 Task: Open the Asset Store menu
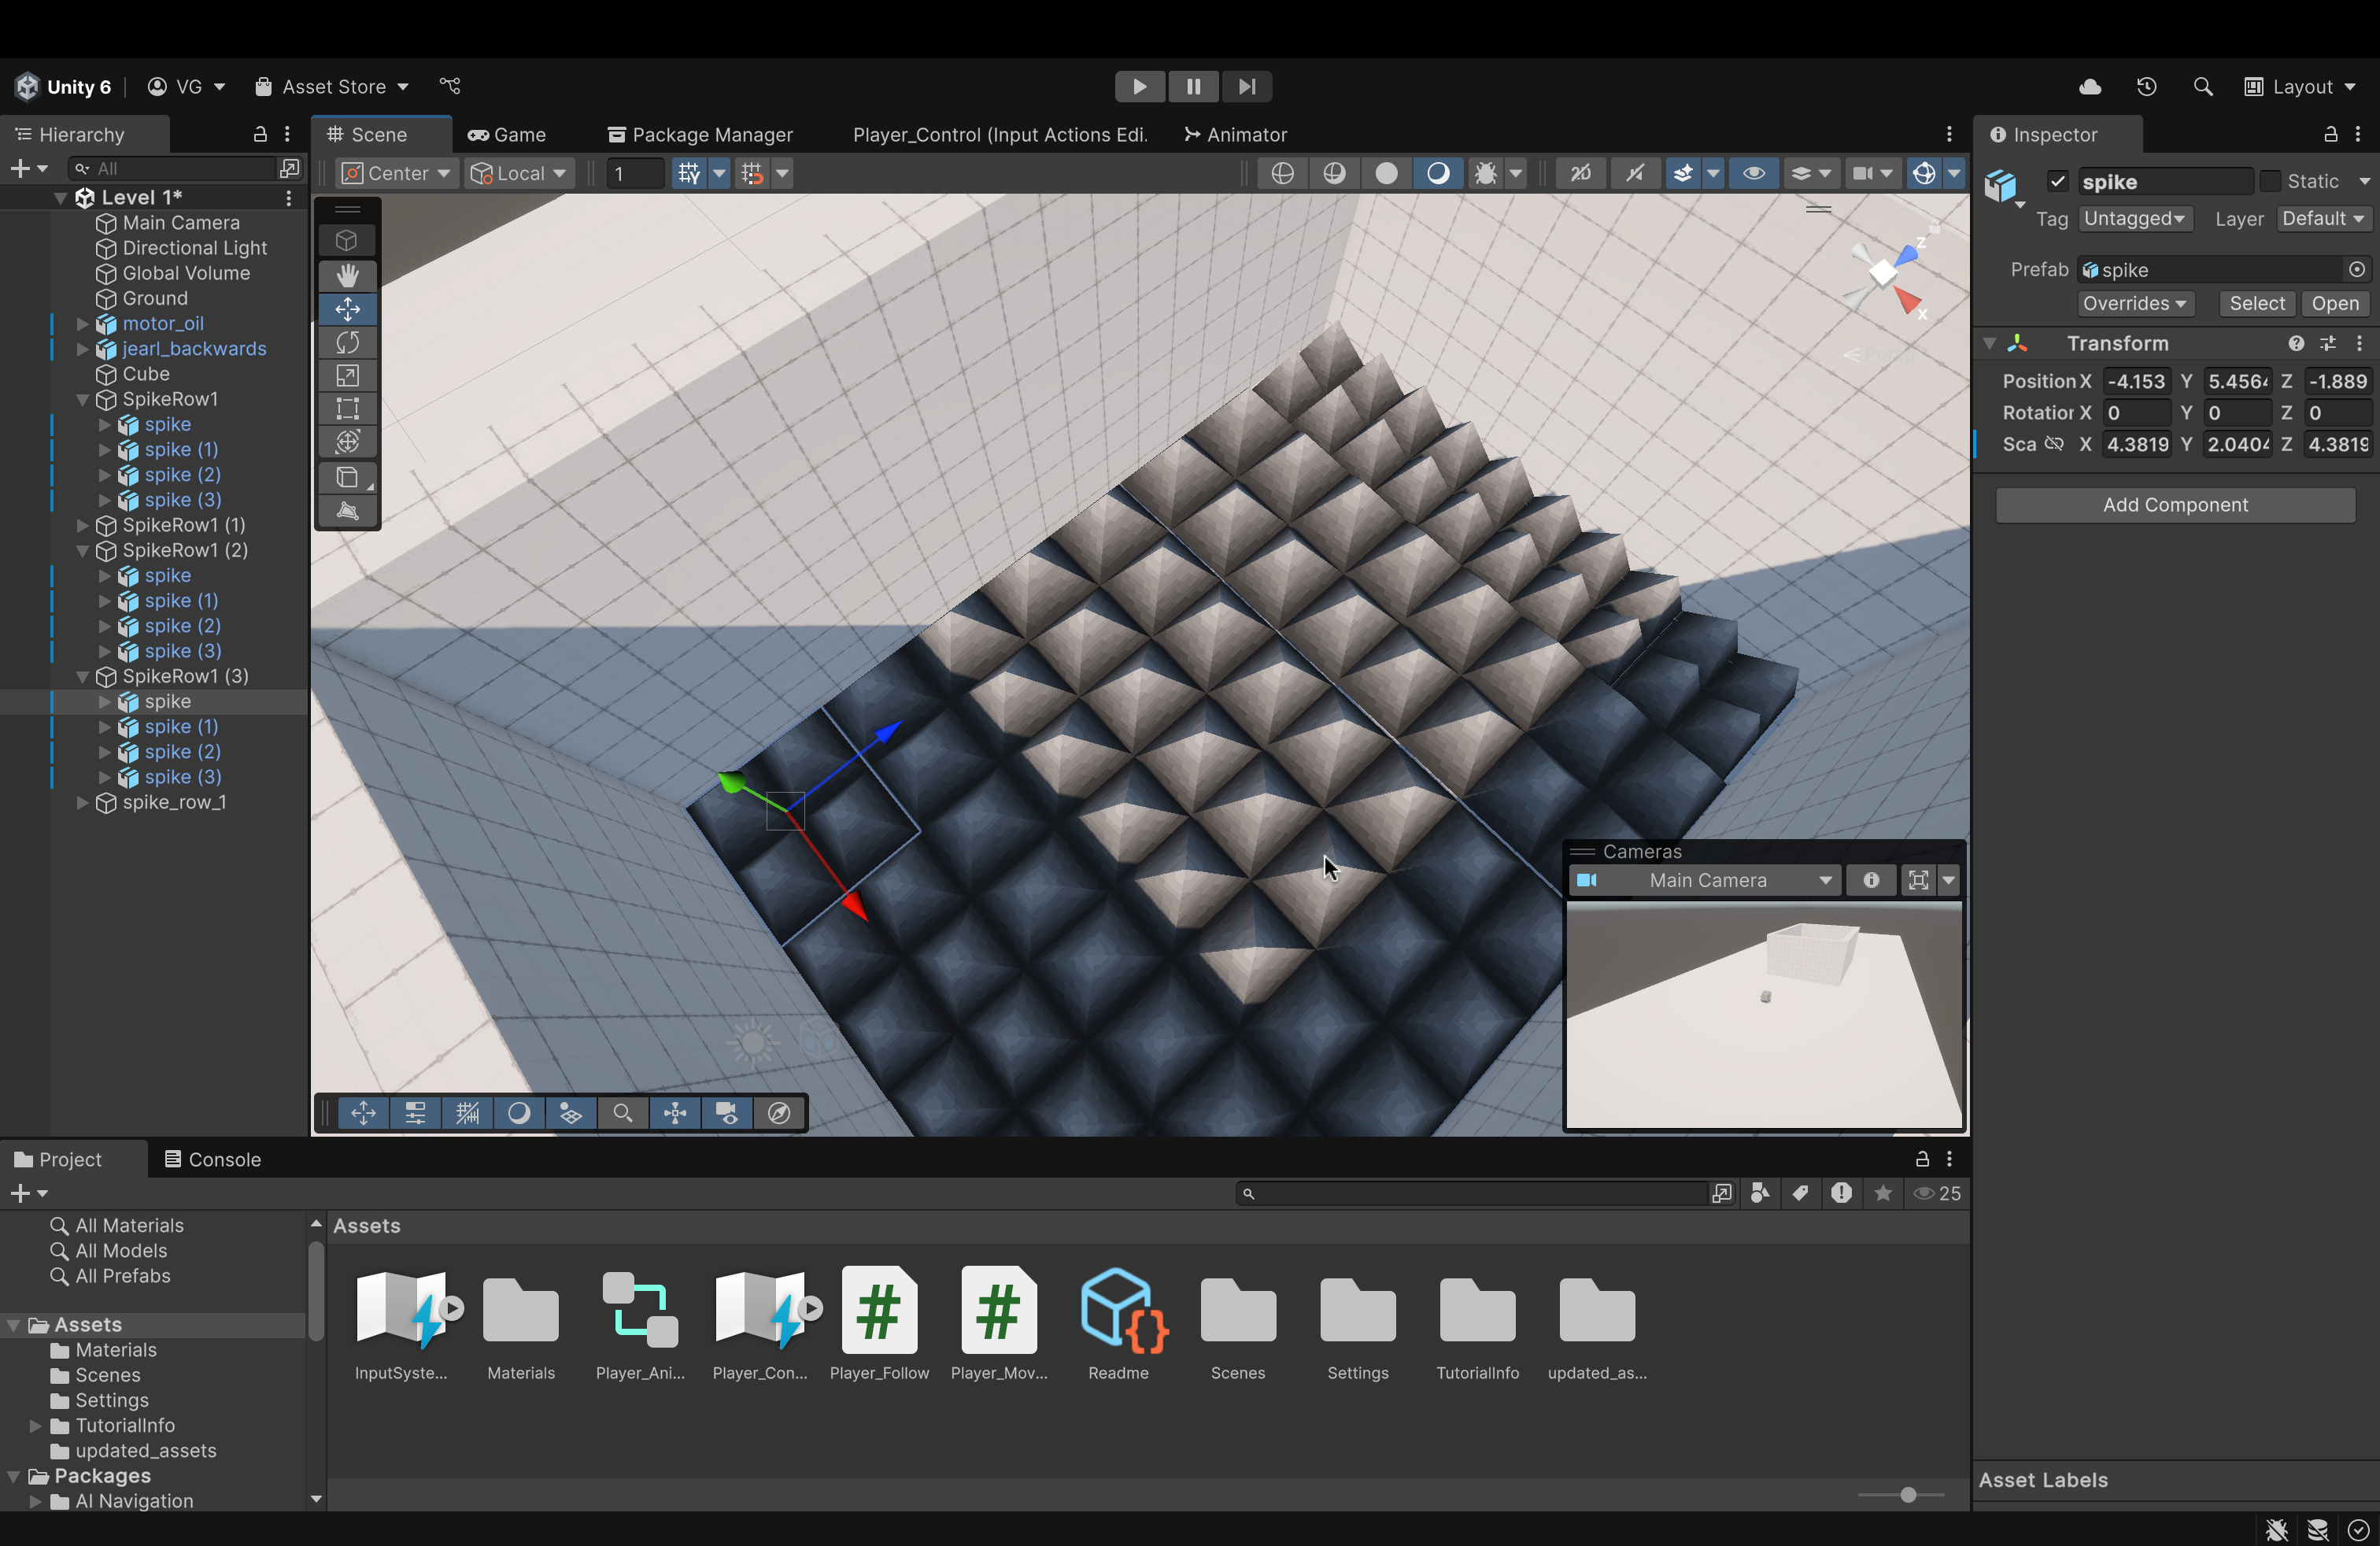click(331, 87)
